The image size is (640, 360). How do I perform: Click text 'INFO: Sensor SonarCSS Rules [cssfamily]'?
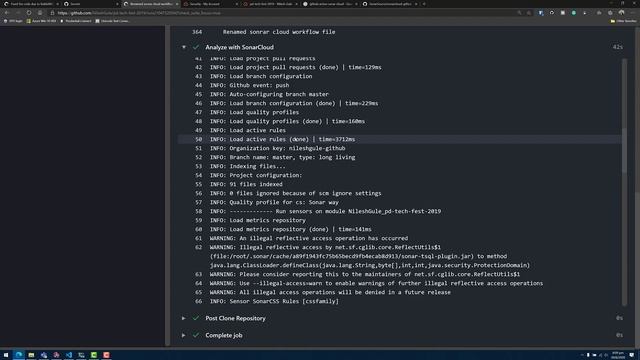pos(274,301)
